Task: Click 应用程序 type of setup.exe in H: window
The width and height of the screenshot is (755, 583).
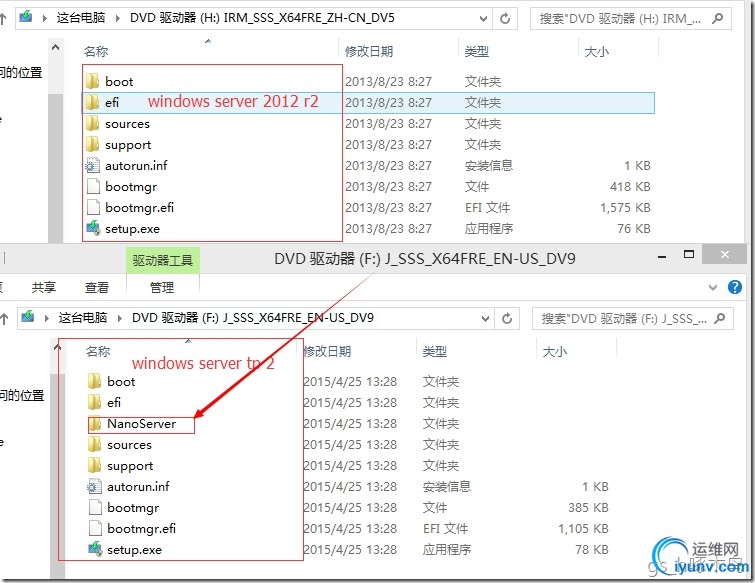Action: point(489,228)
